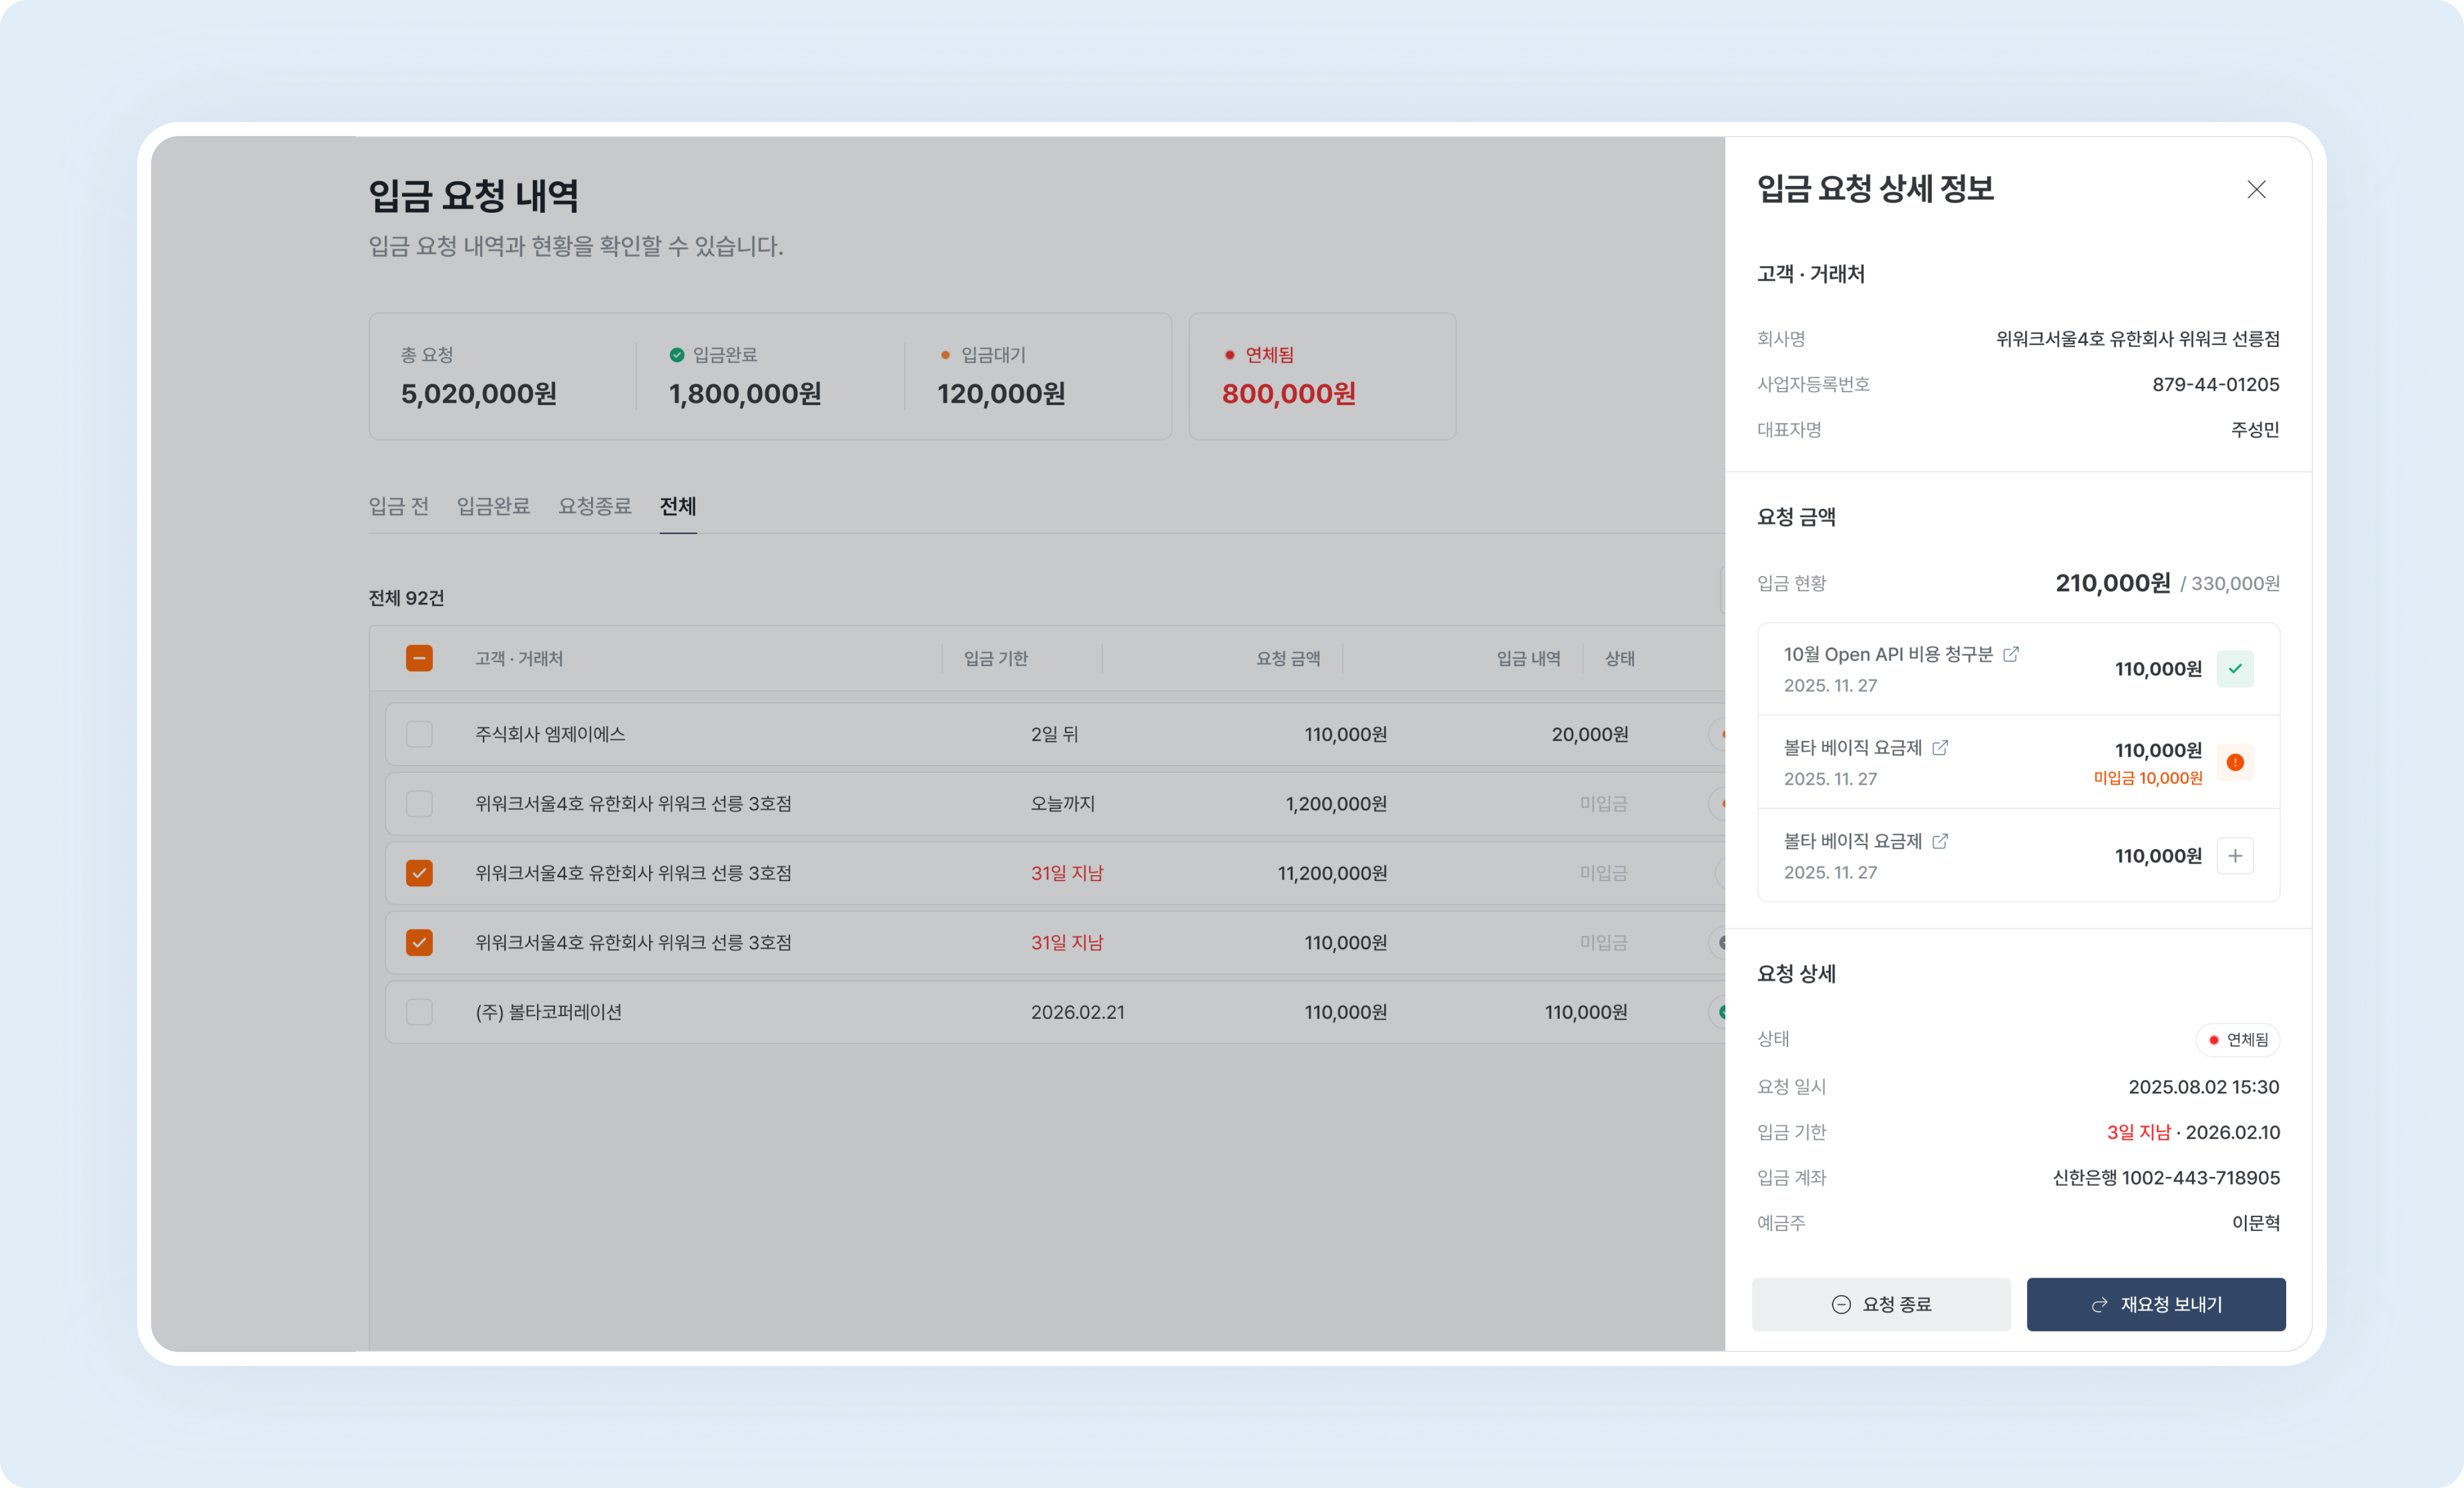Toggle the select-all checkbox in the table header
The image size is (2464, 1488).
419,658
